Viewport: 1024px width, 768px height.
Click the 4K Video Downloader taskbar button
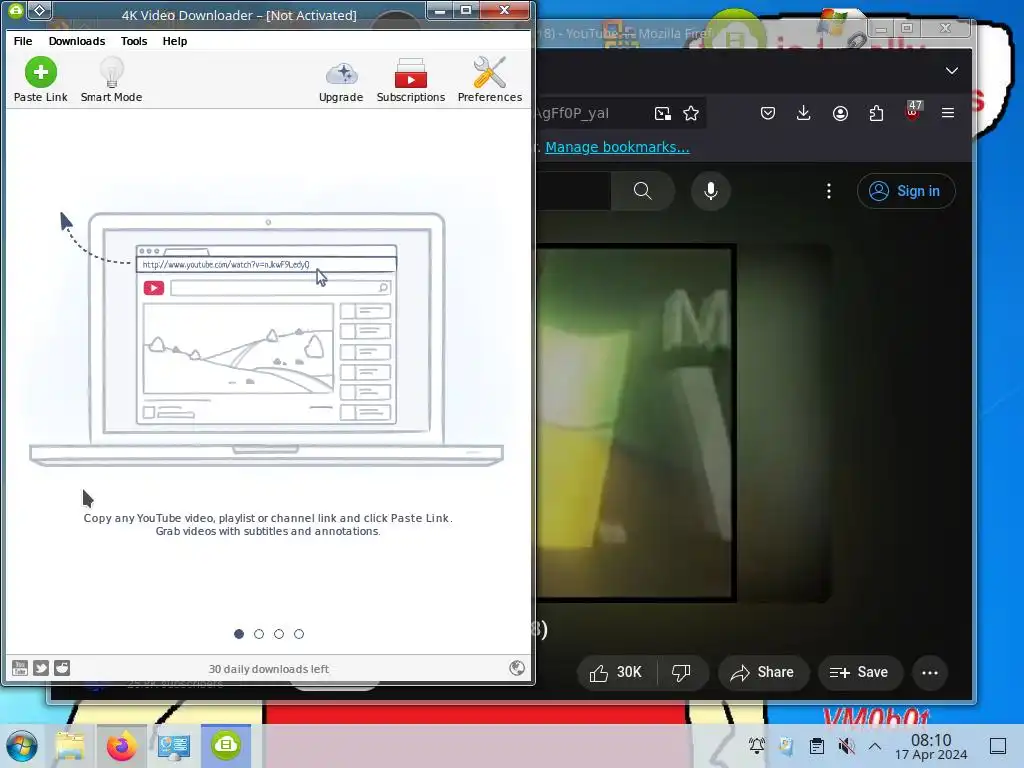(226, 746)
